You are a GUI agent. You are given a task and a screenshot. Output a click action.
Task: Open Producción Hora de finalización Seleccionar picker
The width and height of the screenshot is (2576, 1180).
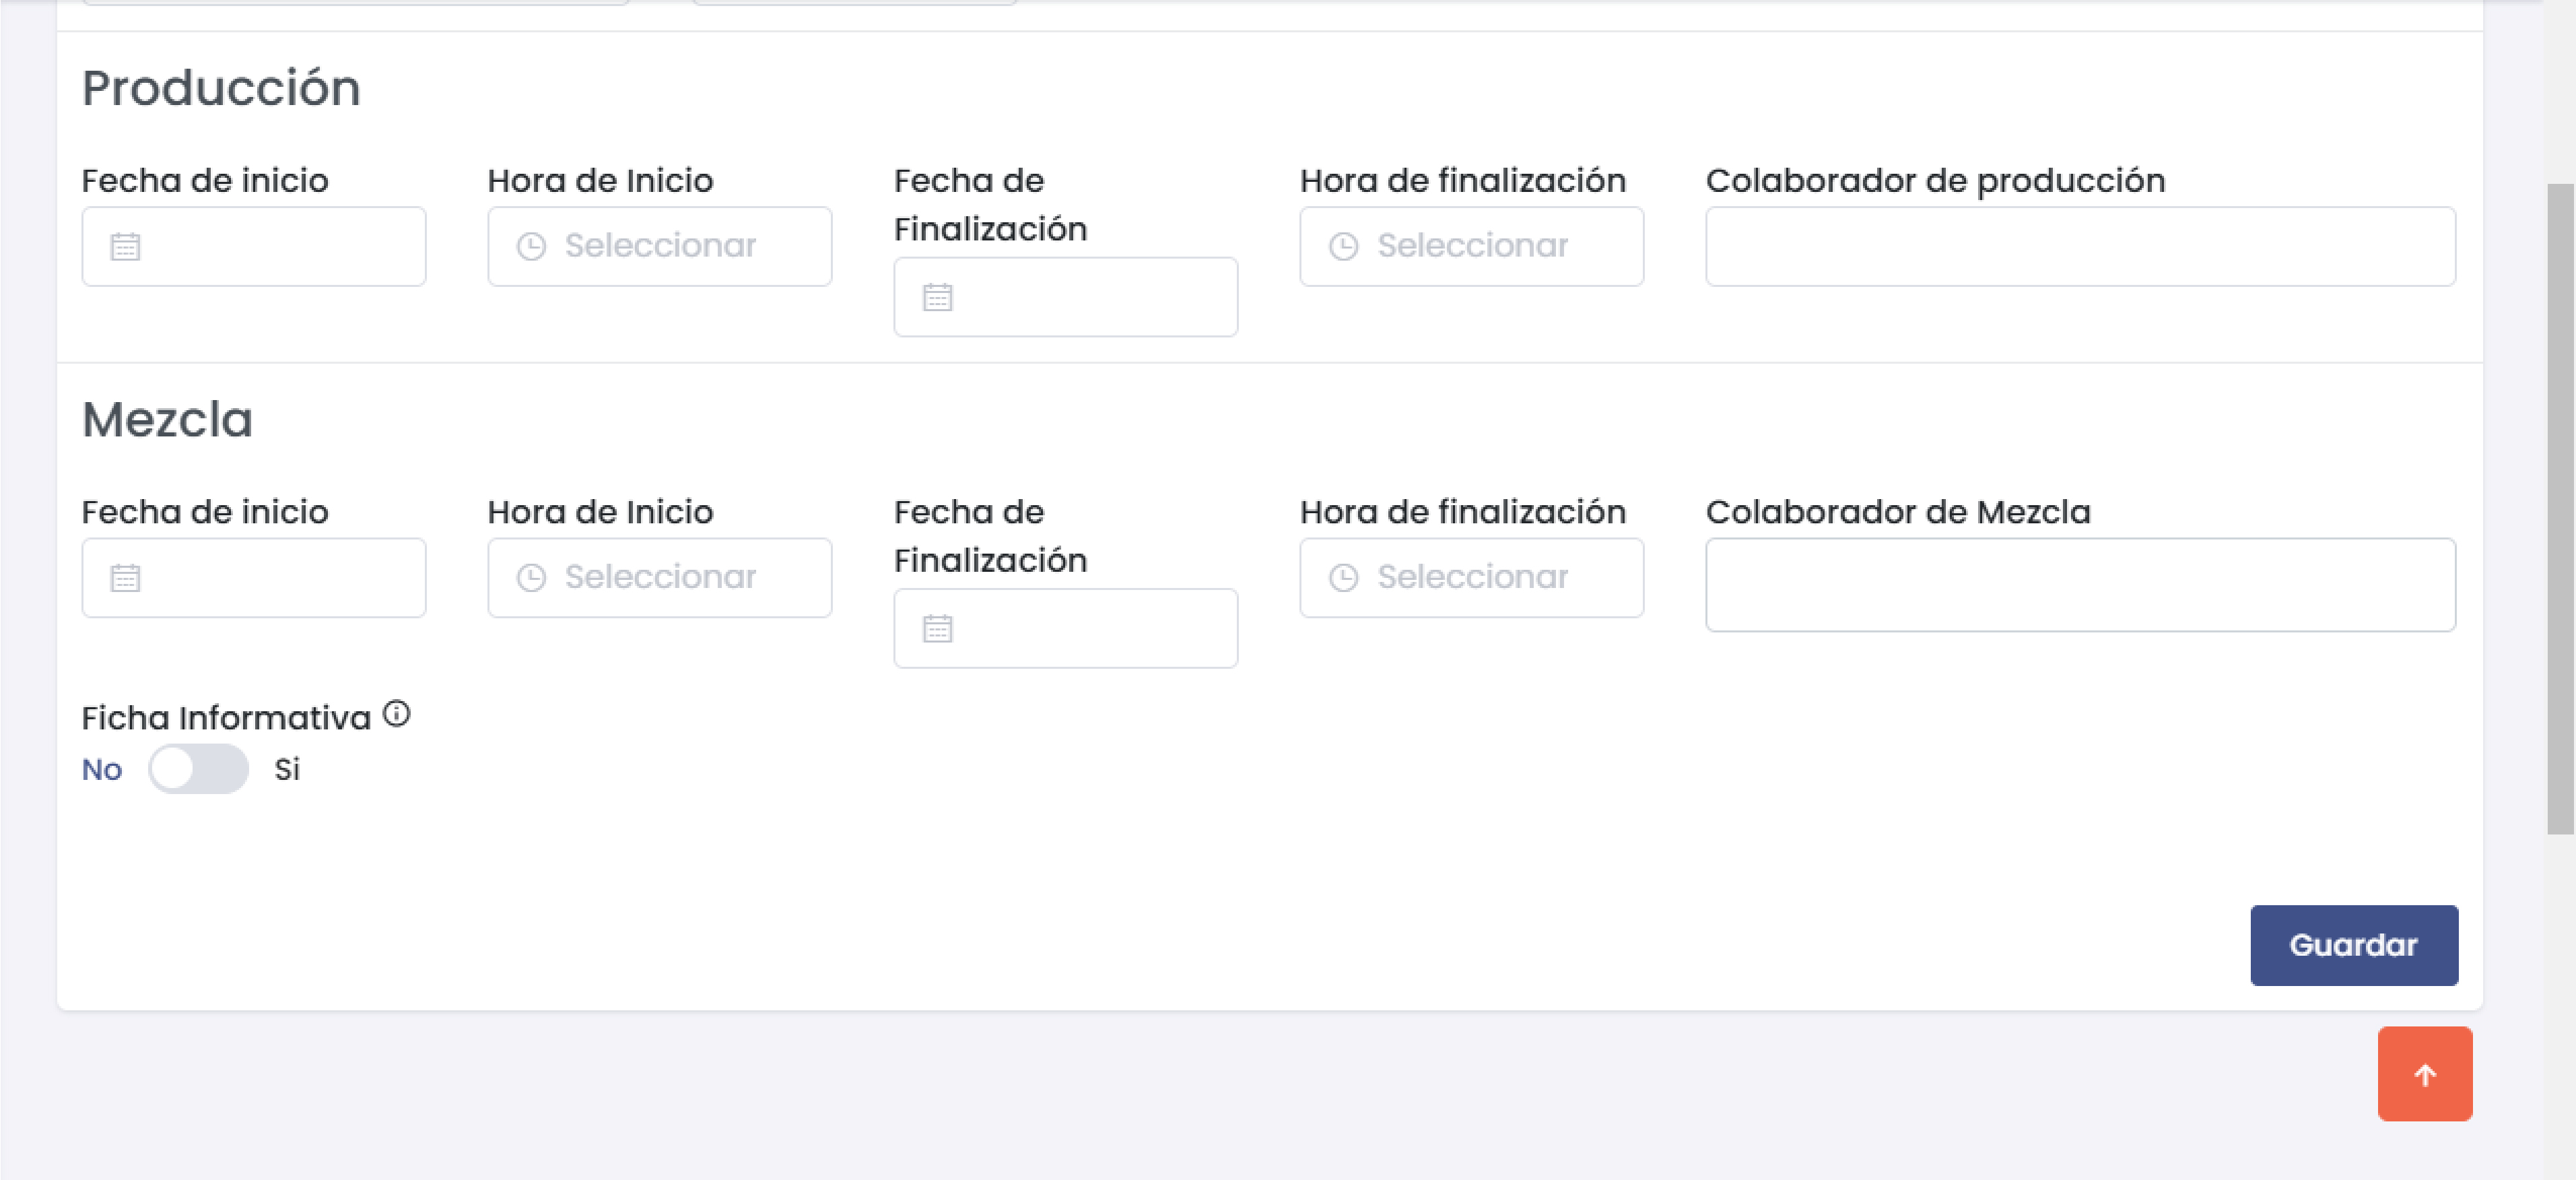(1472, 246)
